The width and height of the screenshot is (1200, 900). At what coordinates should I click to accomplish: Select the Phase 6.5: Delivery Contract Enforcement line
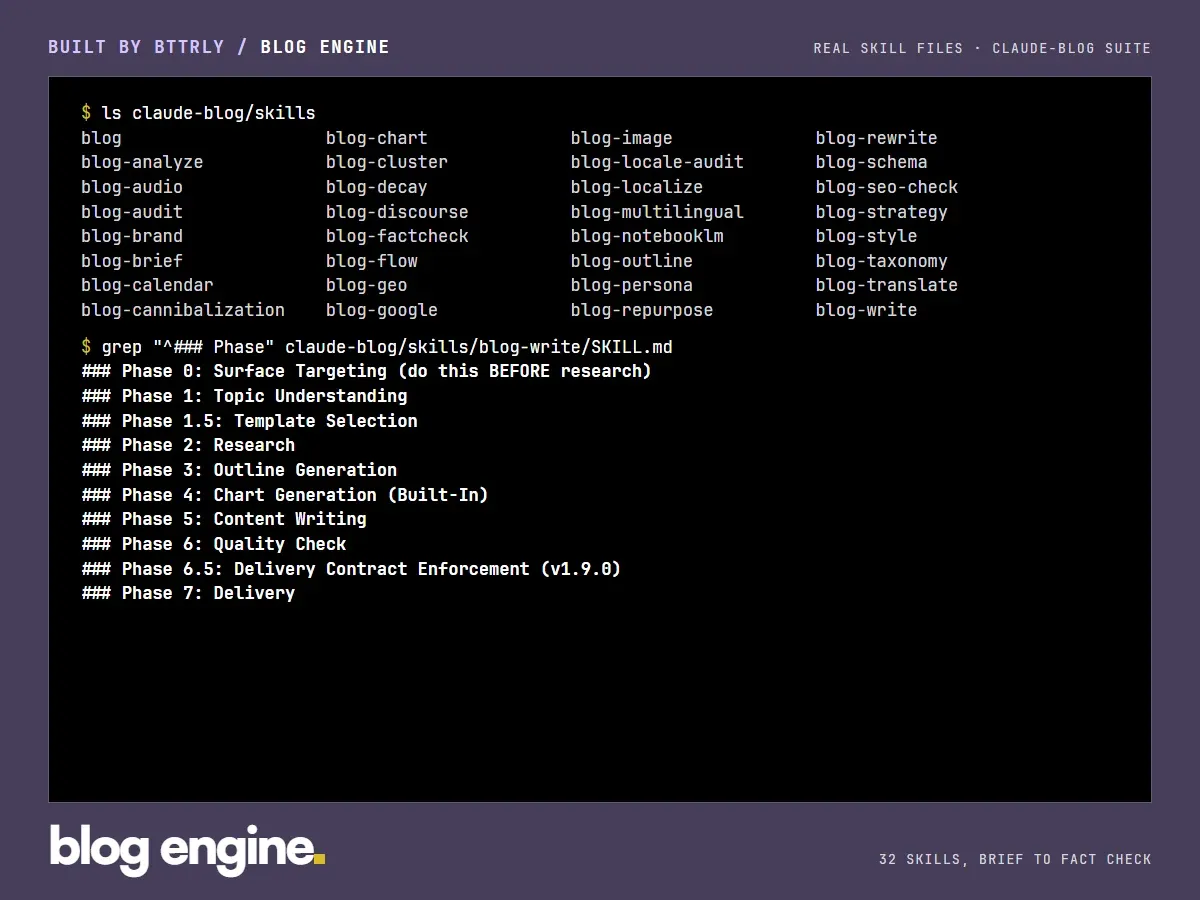click(351, 569)
